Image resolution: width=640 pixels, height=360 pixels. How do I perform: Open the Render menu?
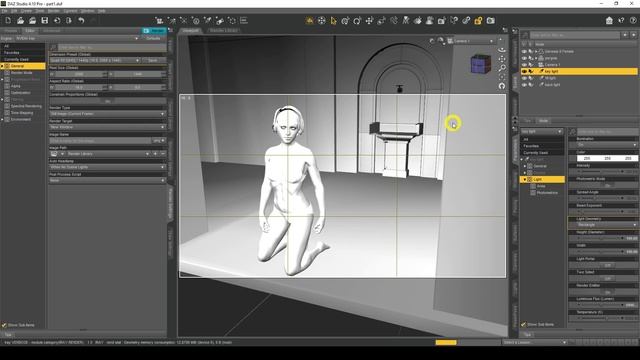tap(53, 11)
